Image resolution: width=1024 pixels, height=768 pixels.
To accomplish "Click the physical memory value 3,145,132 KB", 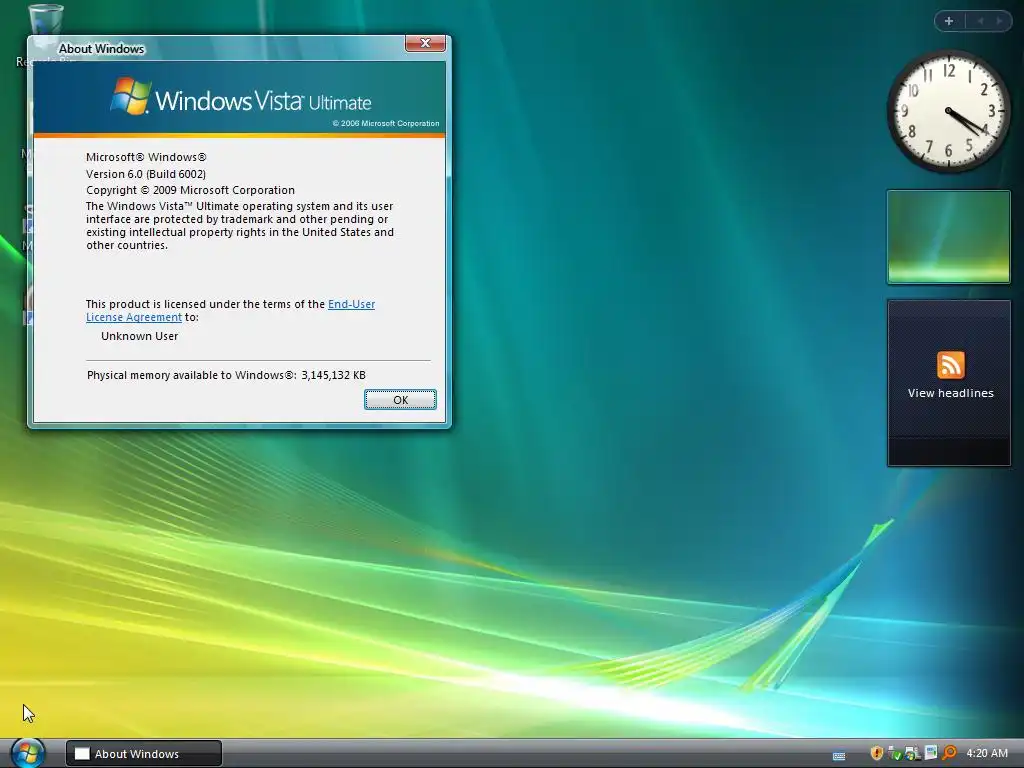I will point(333,375).
